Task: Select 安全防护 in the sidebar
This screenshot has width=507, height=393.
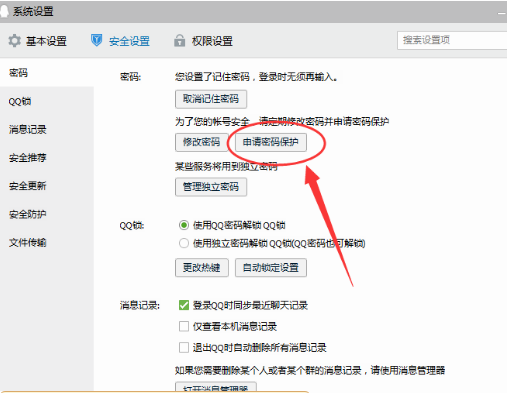Action: pyautogui.click(x=28, y=214)
